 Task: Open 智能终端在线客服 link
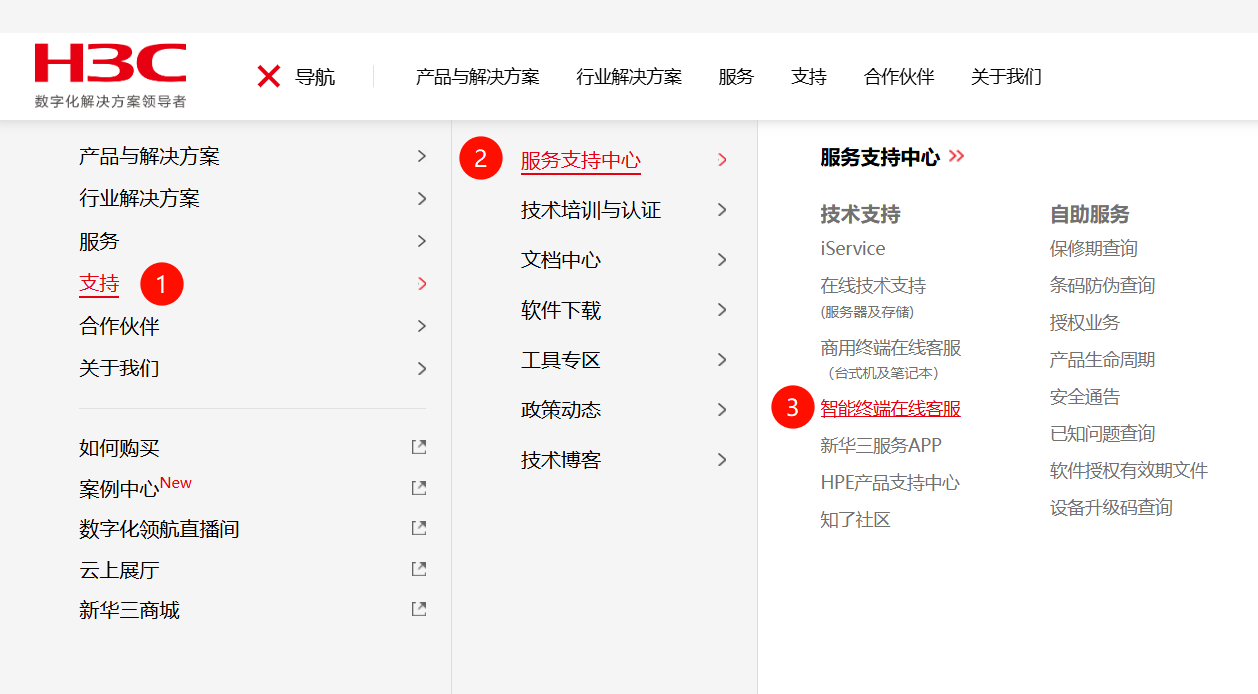point(891,408)
